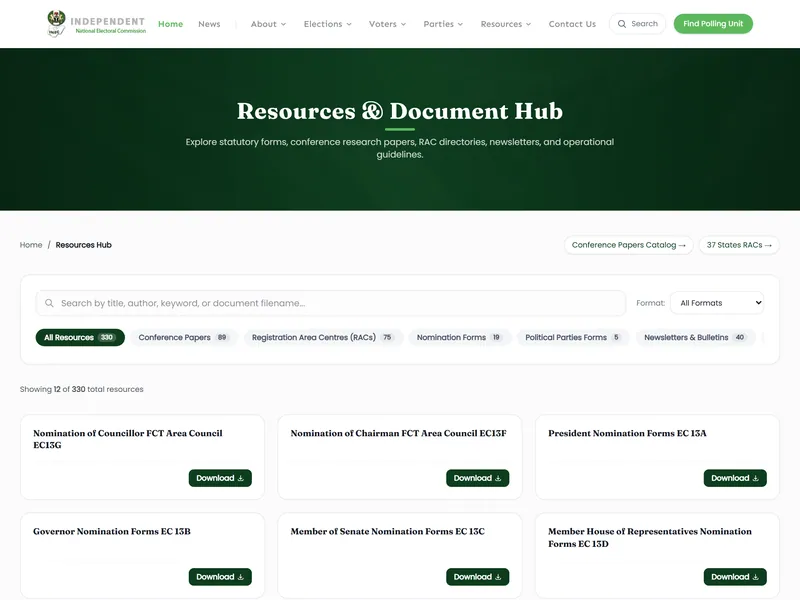Click the 'Showing 12 of 330 total resources' text
The height and width of the screenshot is (600, 800).
pos(82,389)
